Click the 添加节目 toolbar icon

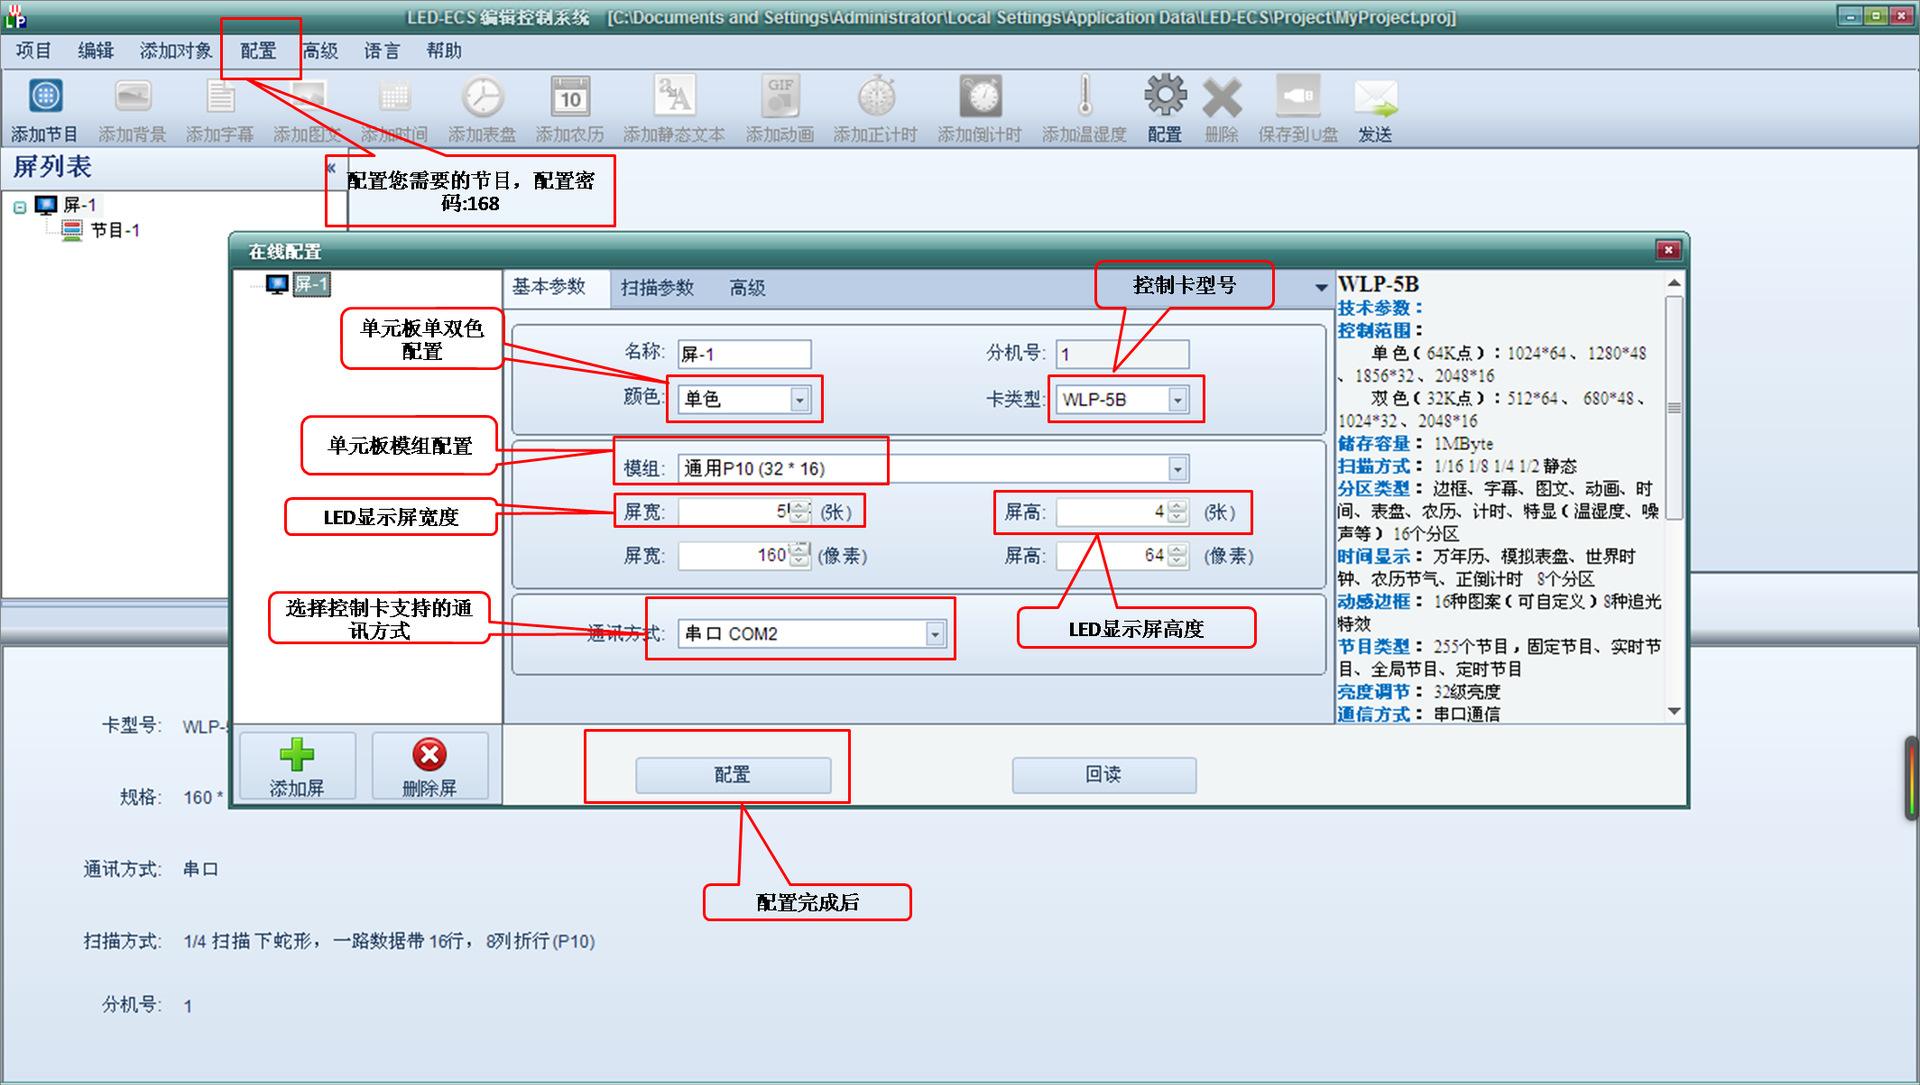point(45,97)
